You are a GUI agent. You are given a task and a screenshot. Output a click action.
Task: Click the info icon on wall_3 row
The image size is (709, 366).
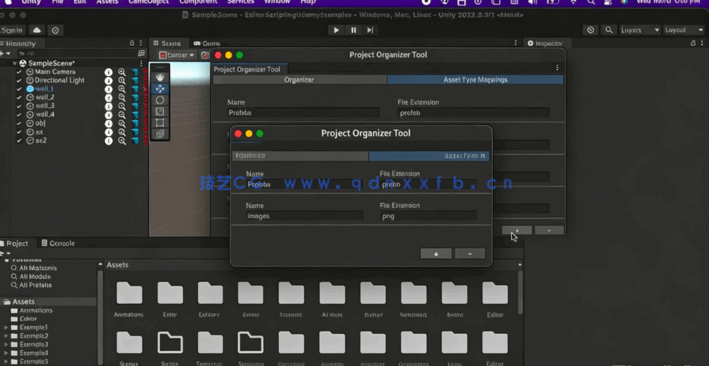click(x=109, y=106)
